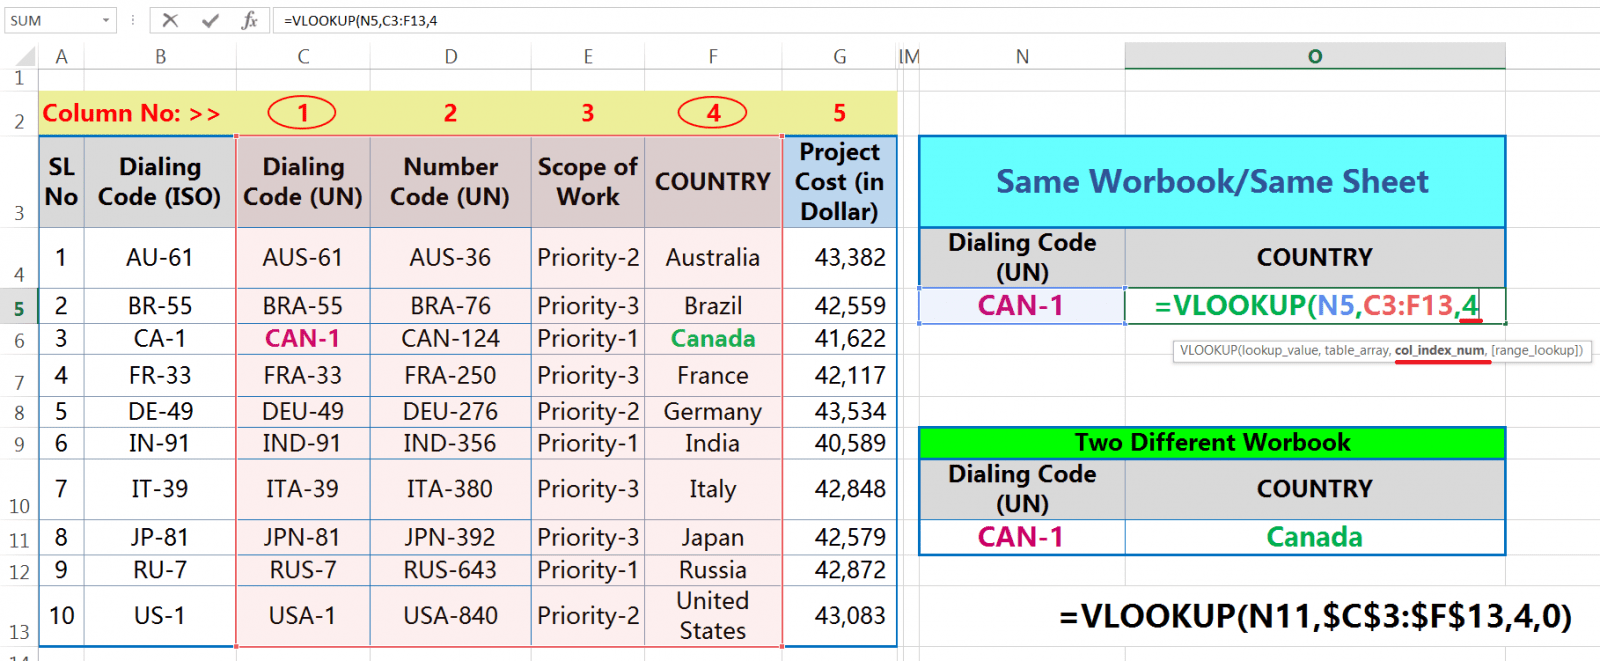Select cell containing USA-840

click(x=451, y=616)
